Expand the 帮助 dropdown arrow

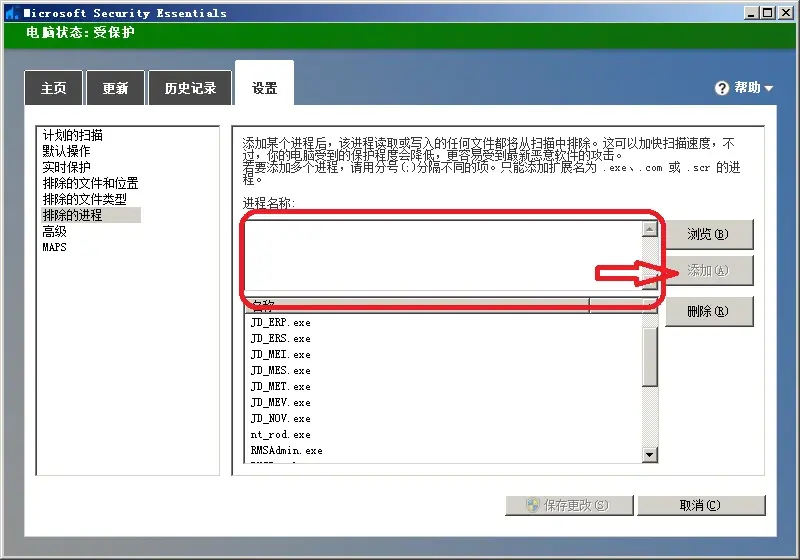[x=769, y=88]
